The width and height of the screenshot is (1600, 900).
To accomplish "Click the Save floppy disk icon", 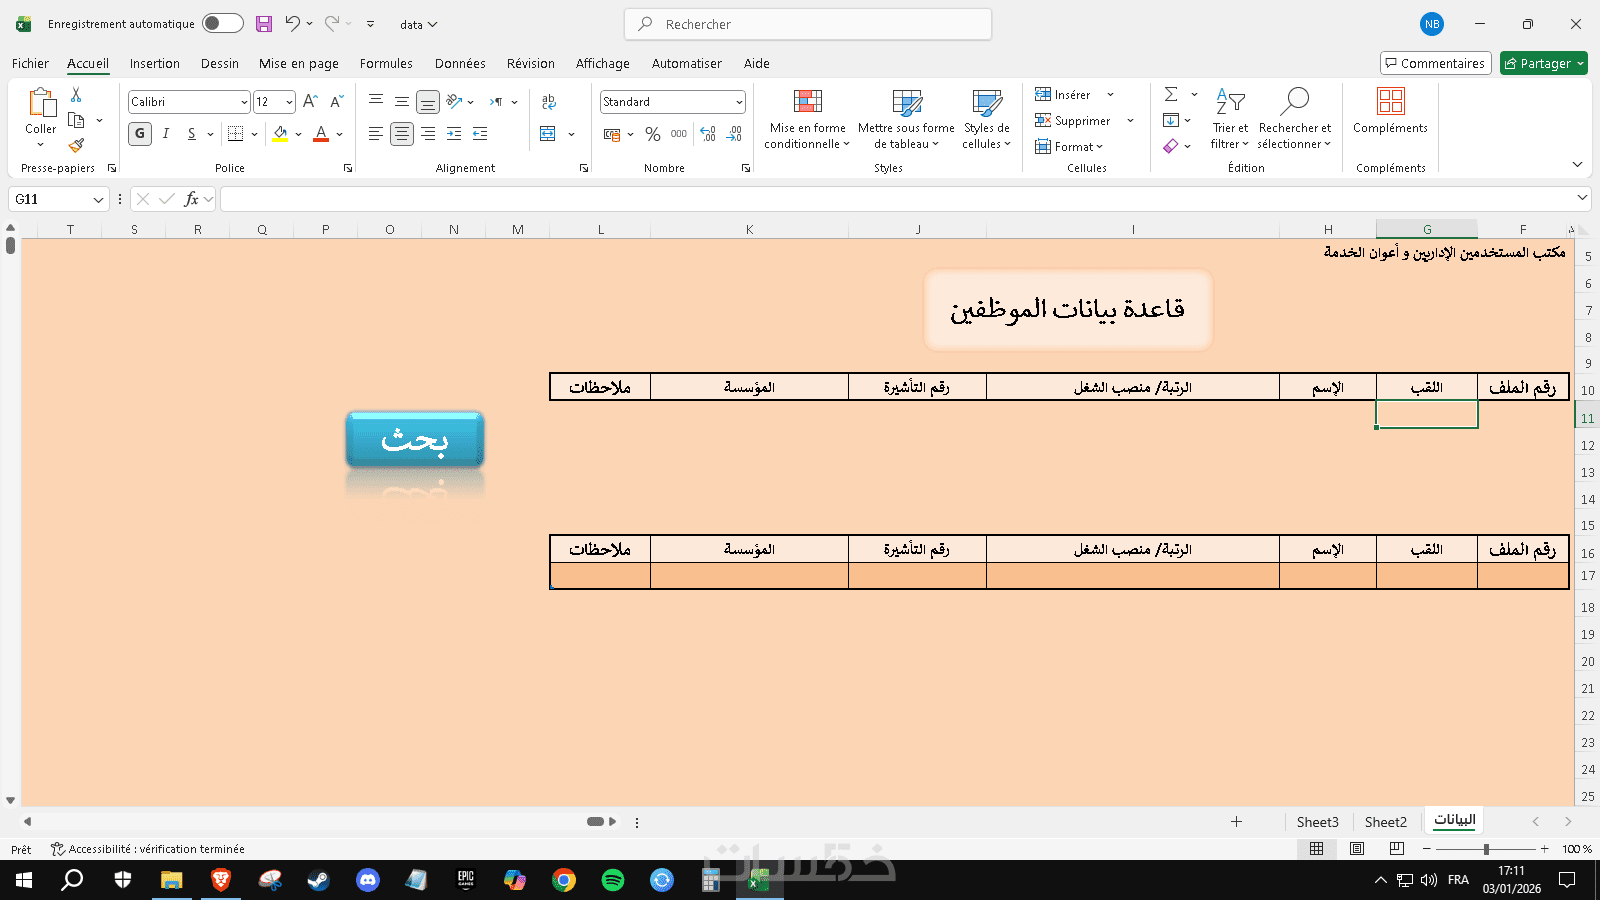I will [264, 24].
